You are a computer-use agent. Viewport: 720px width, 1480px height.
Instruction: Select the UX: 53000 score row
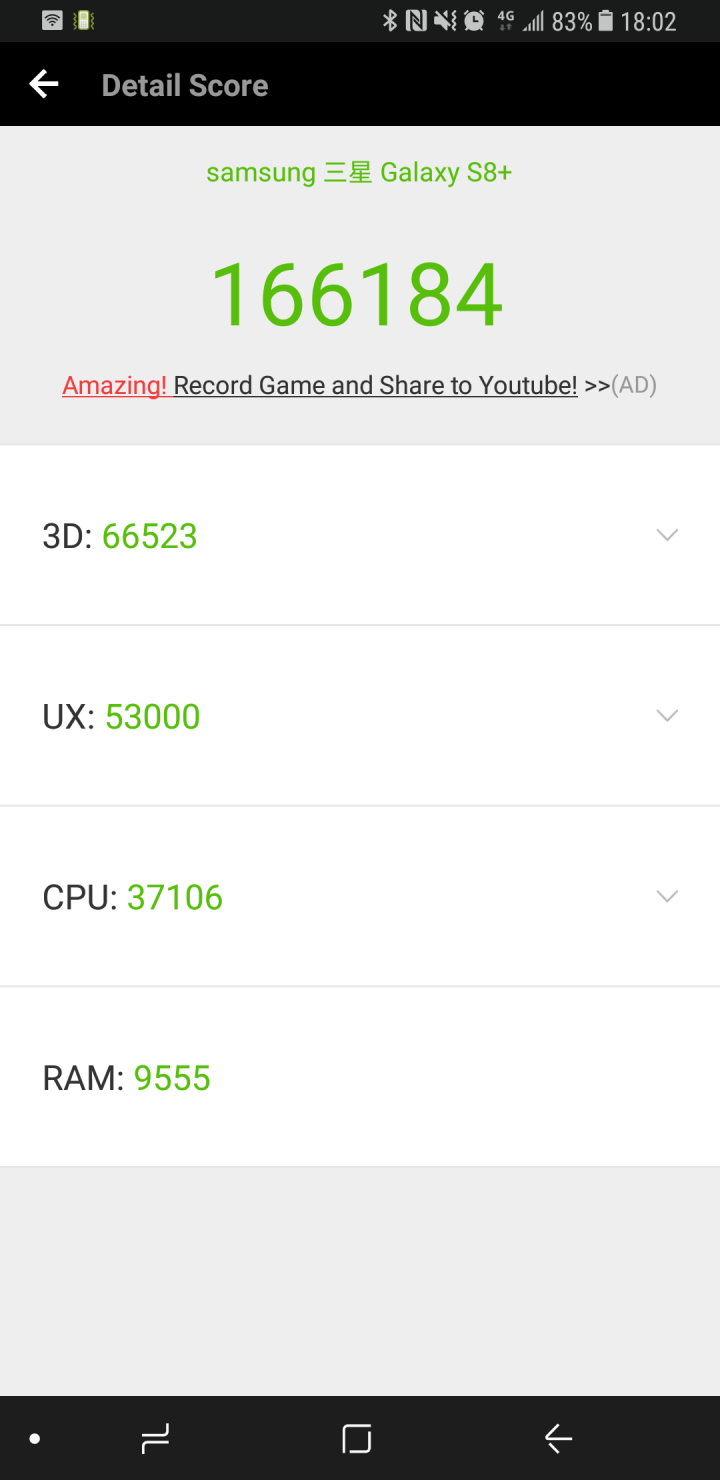(300, 717)
